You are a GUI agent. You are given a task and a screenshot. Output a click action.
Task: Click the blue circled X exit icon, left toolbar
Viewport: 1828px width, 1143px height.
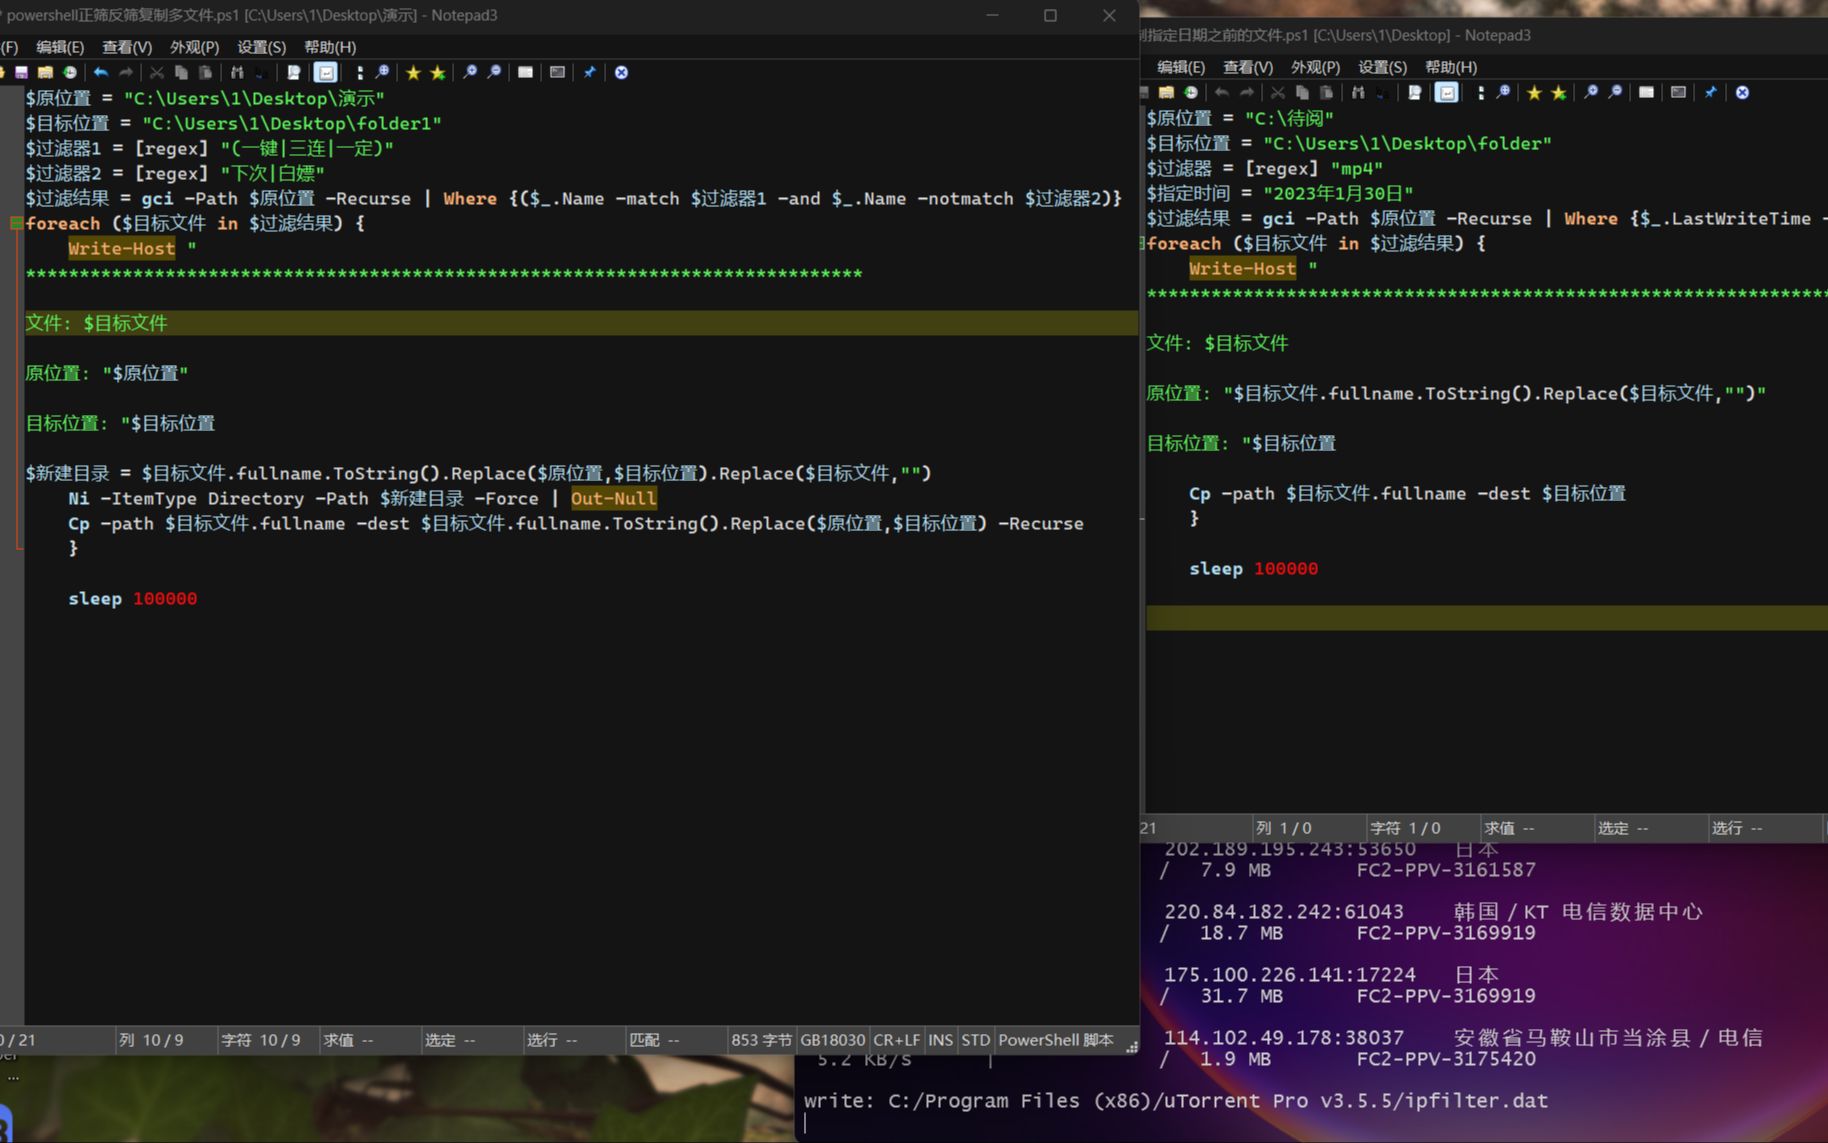click(x=621, y=72)
